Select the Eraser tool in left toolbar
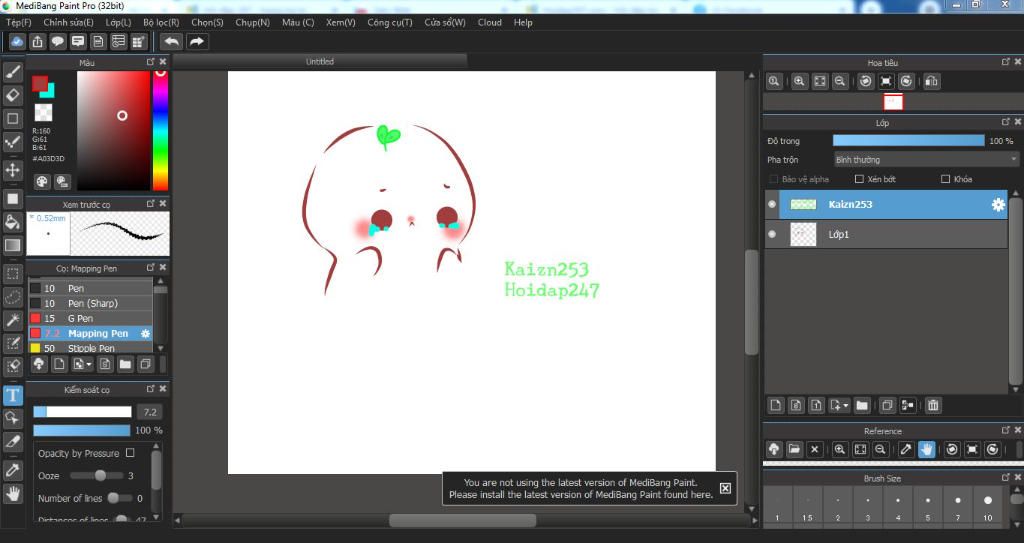 13,95
